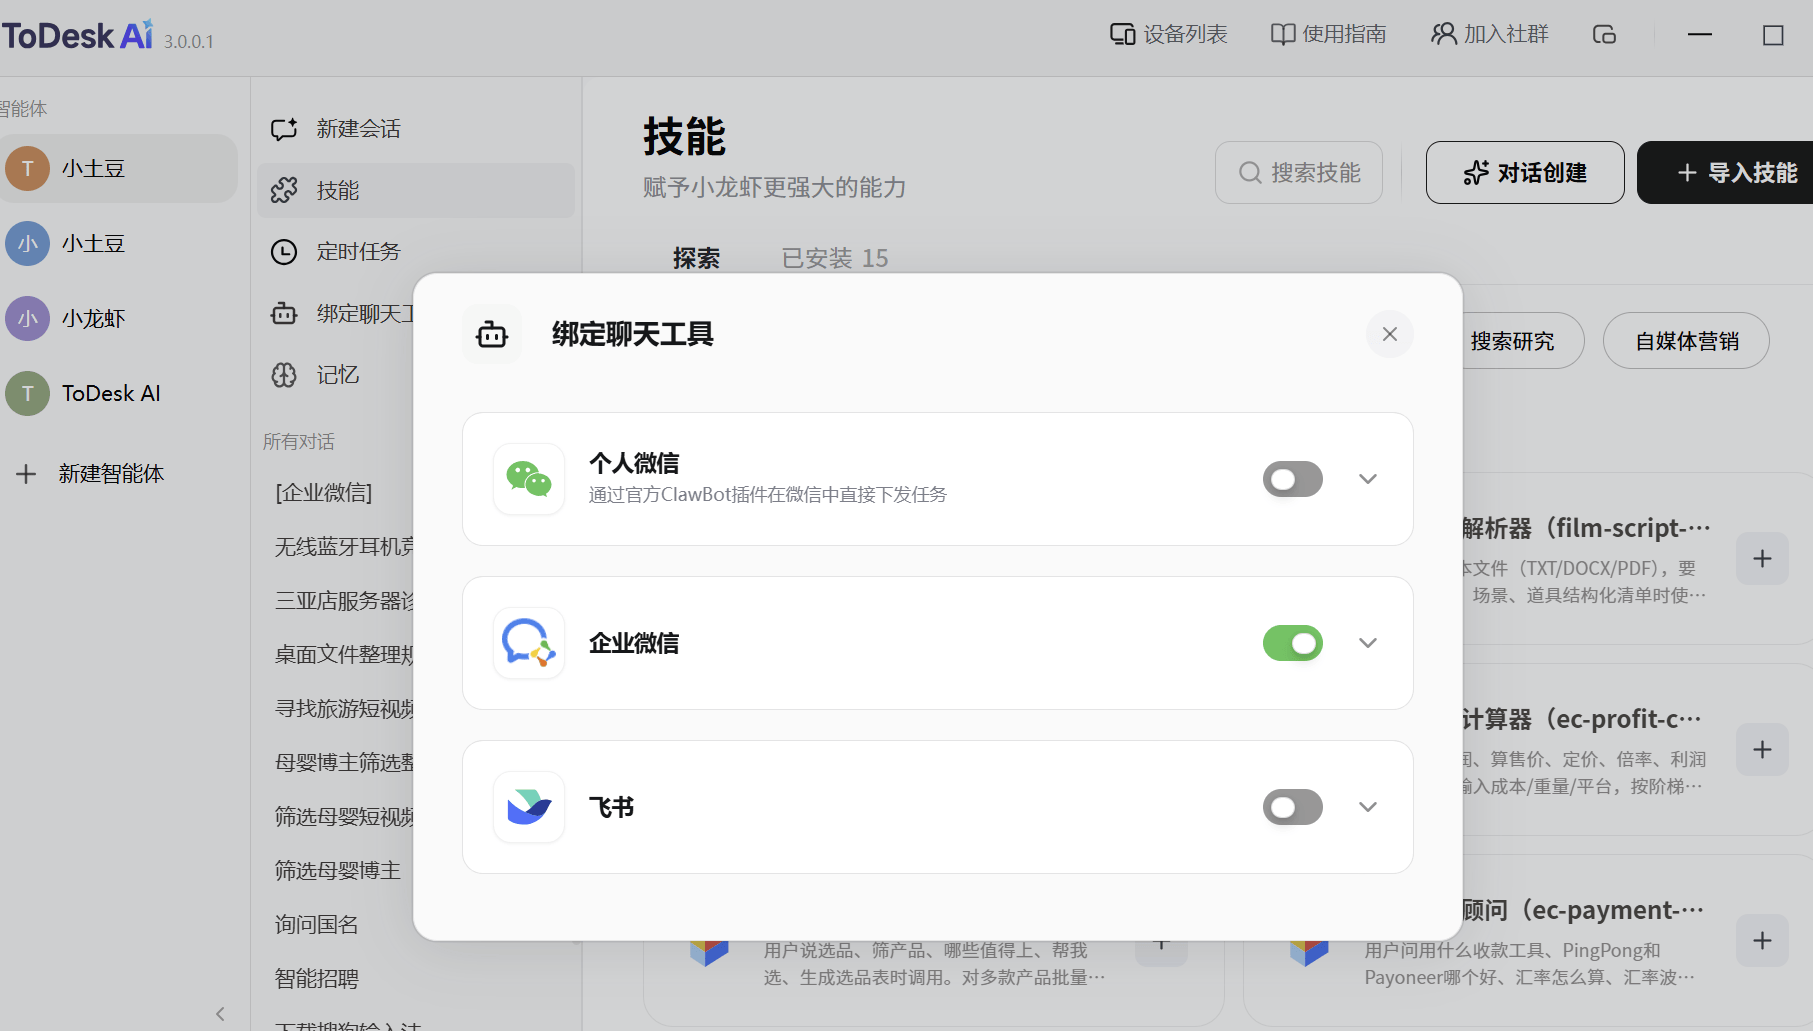Click the 对话创建 button

[x=1525, y=173]
